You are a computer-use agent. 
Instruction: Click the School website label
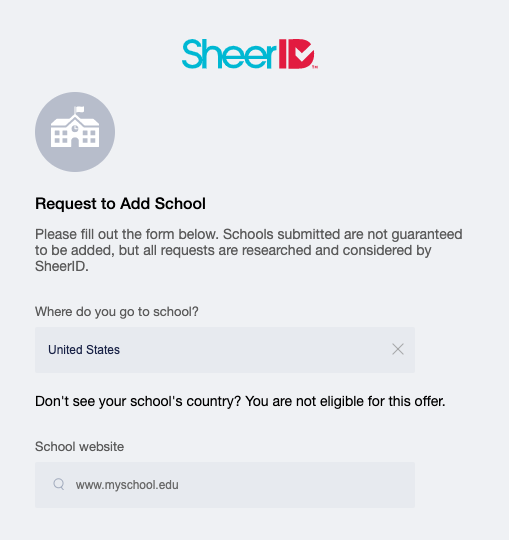point(79,447)
